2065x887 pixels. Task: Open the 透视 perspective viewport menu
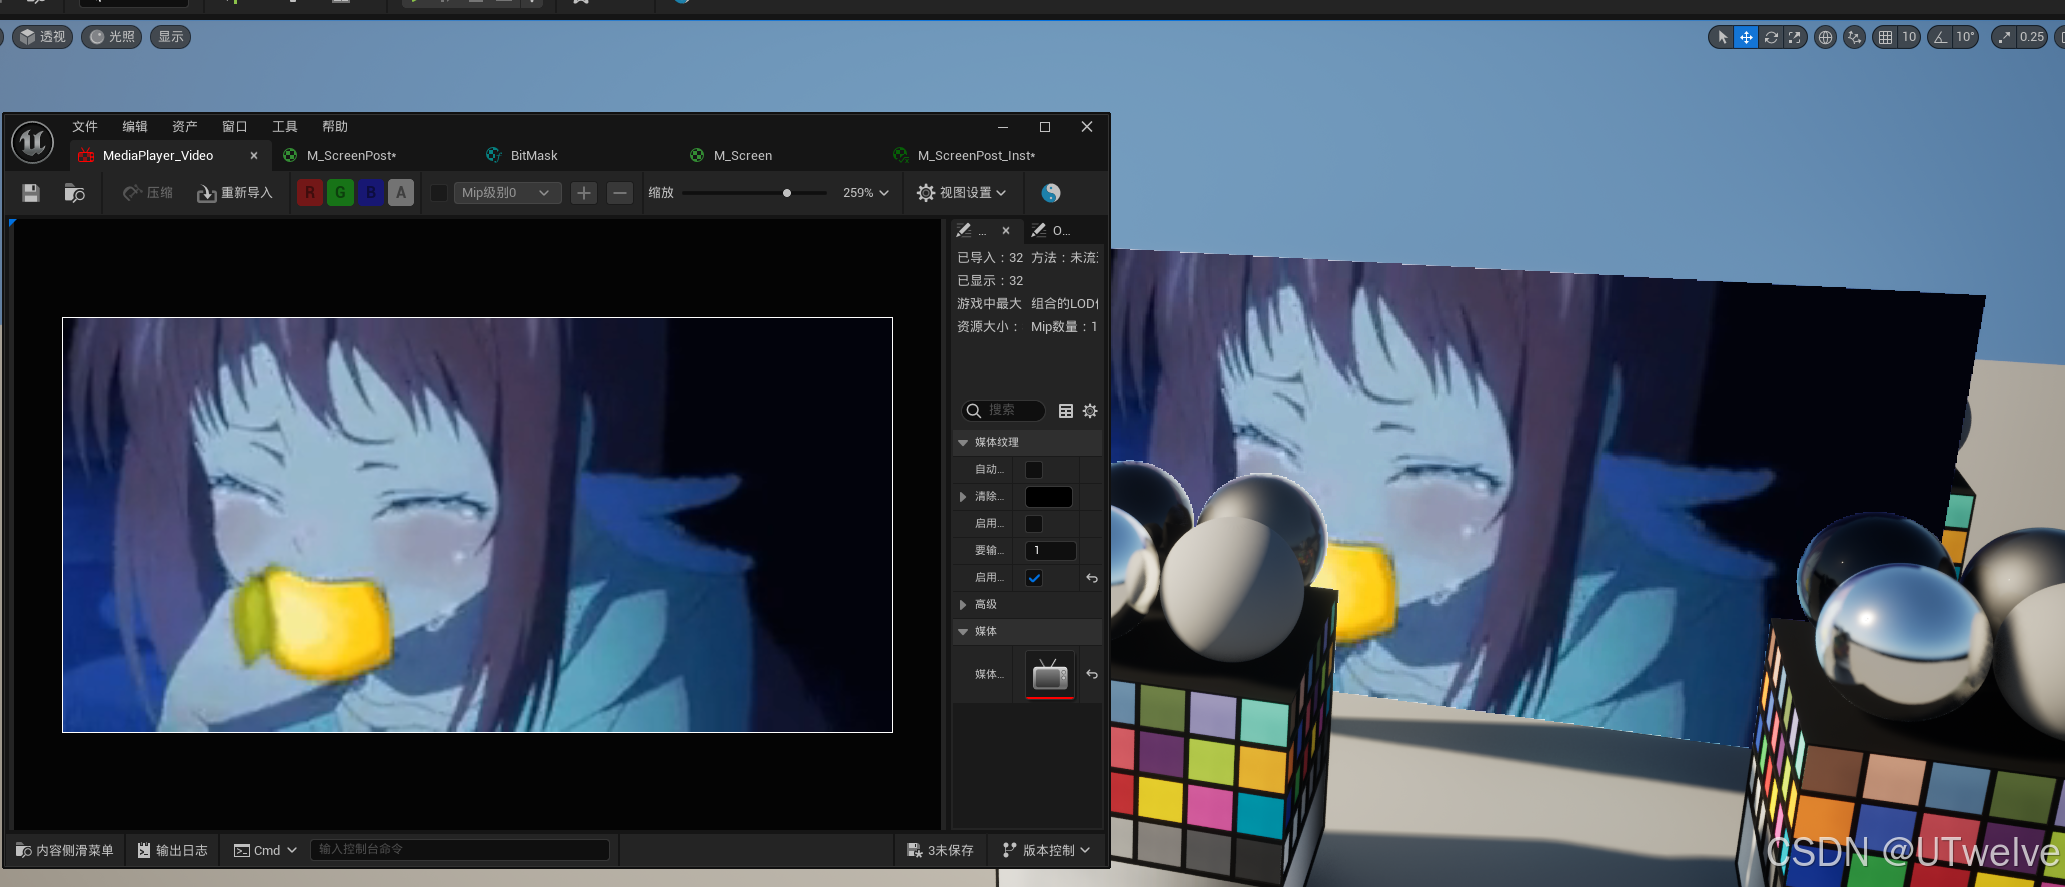(43, 37)
